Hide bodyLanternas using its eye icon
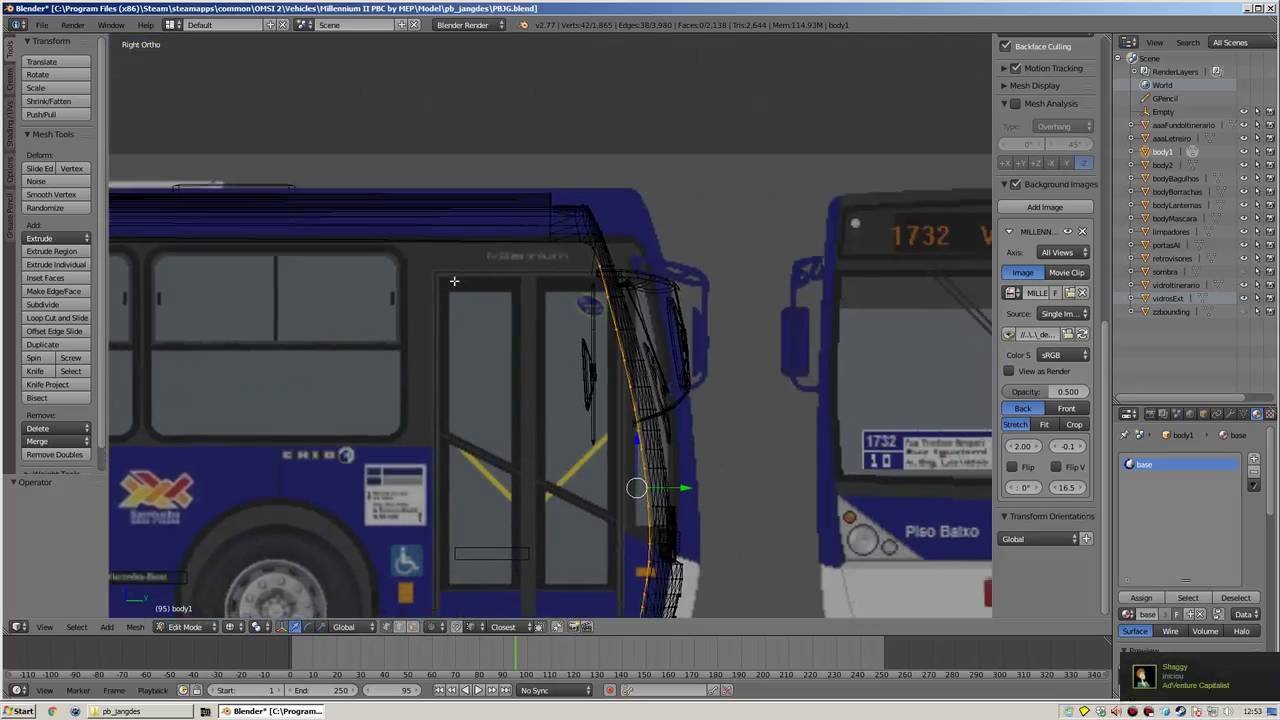The width and height of the screenshot is (1280, 720). [1244, 205]
